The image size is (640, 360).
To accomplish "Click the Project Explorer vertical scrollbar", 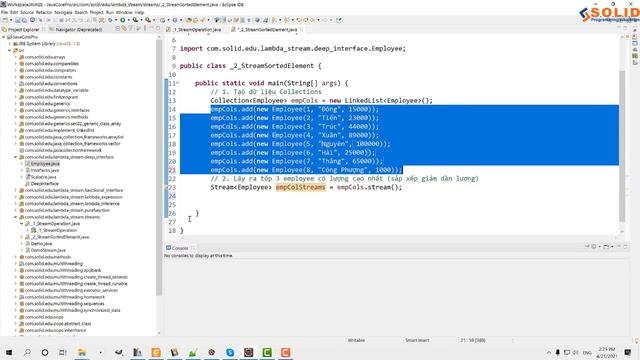I will coord(159,167).
